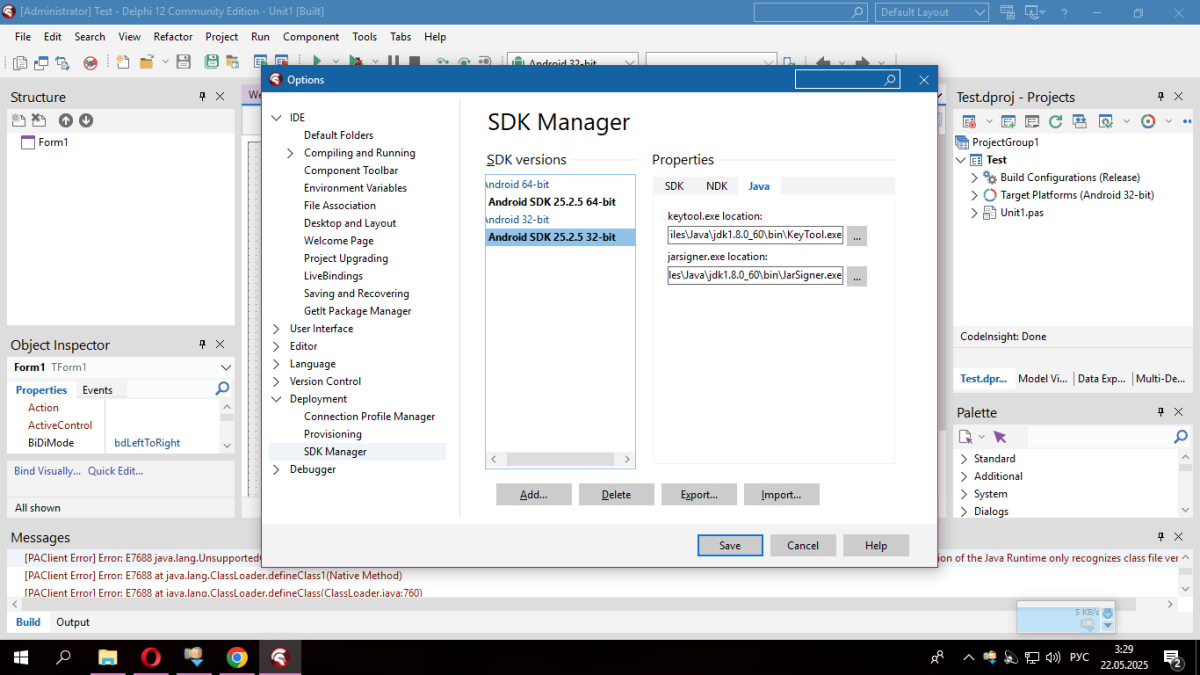The height and width of the screenshot is (675, 1200).
Task: Open File Explorer from taskbar
Action: [107, 657]
